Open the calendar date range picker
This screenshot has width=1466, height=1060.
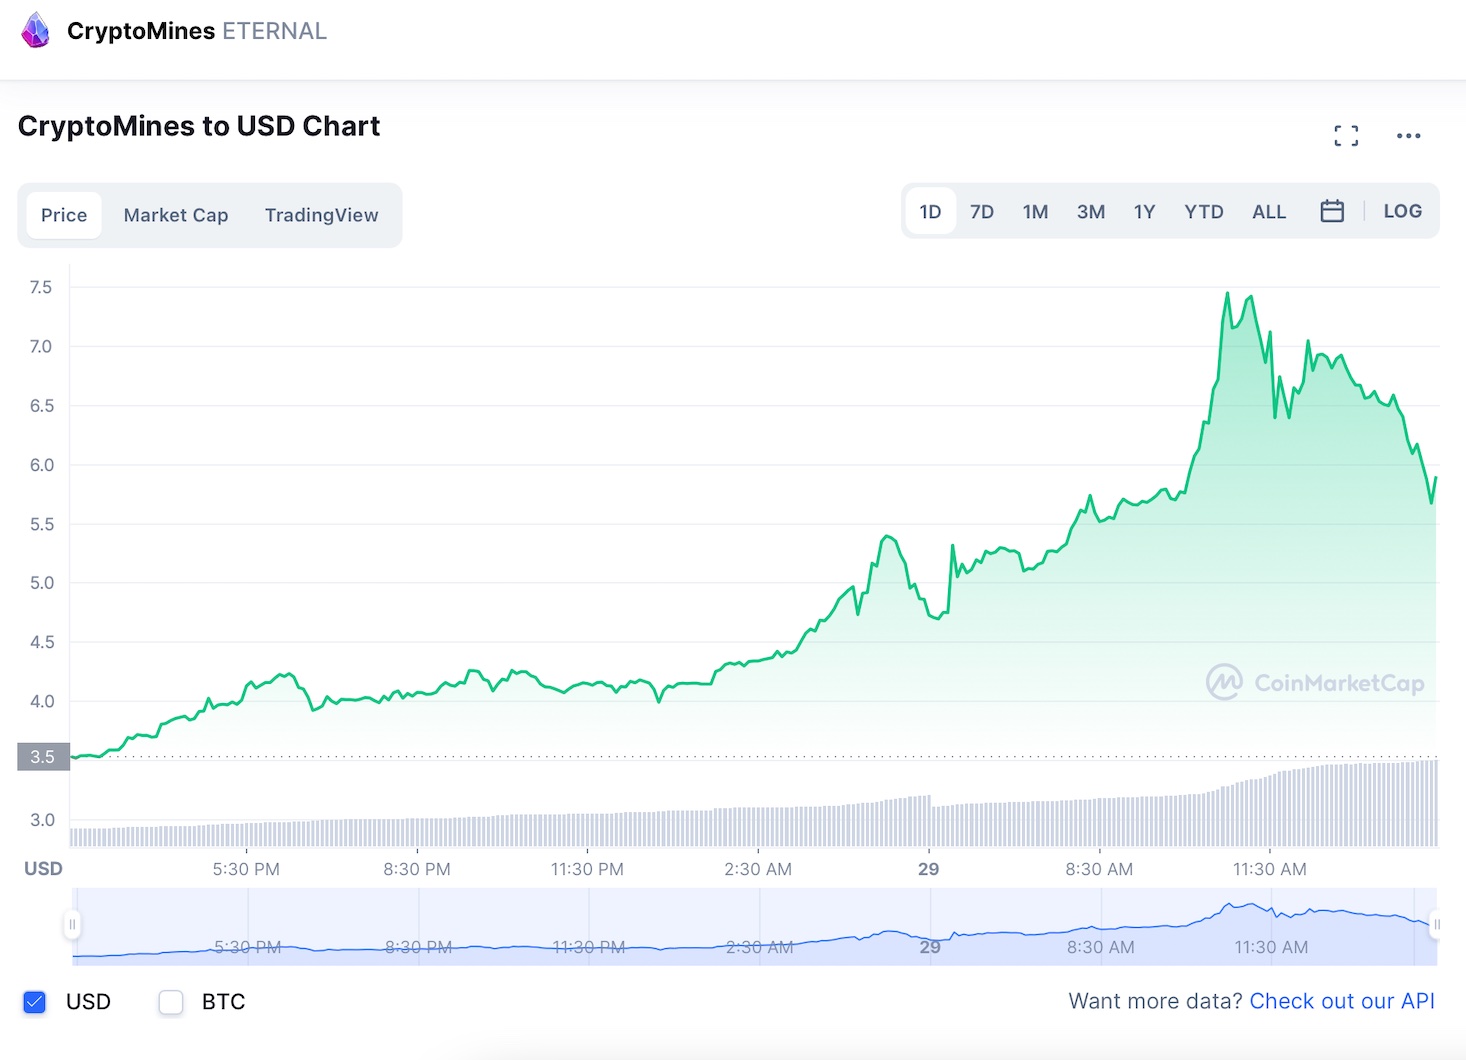(x=1332, y=211)
